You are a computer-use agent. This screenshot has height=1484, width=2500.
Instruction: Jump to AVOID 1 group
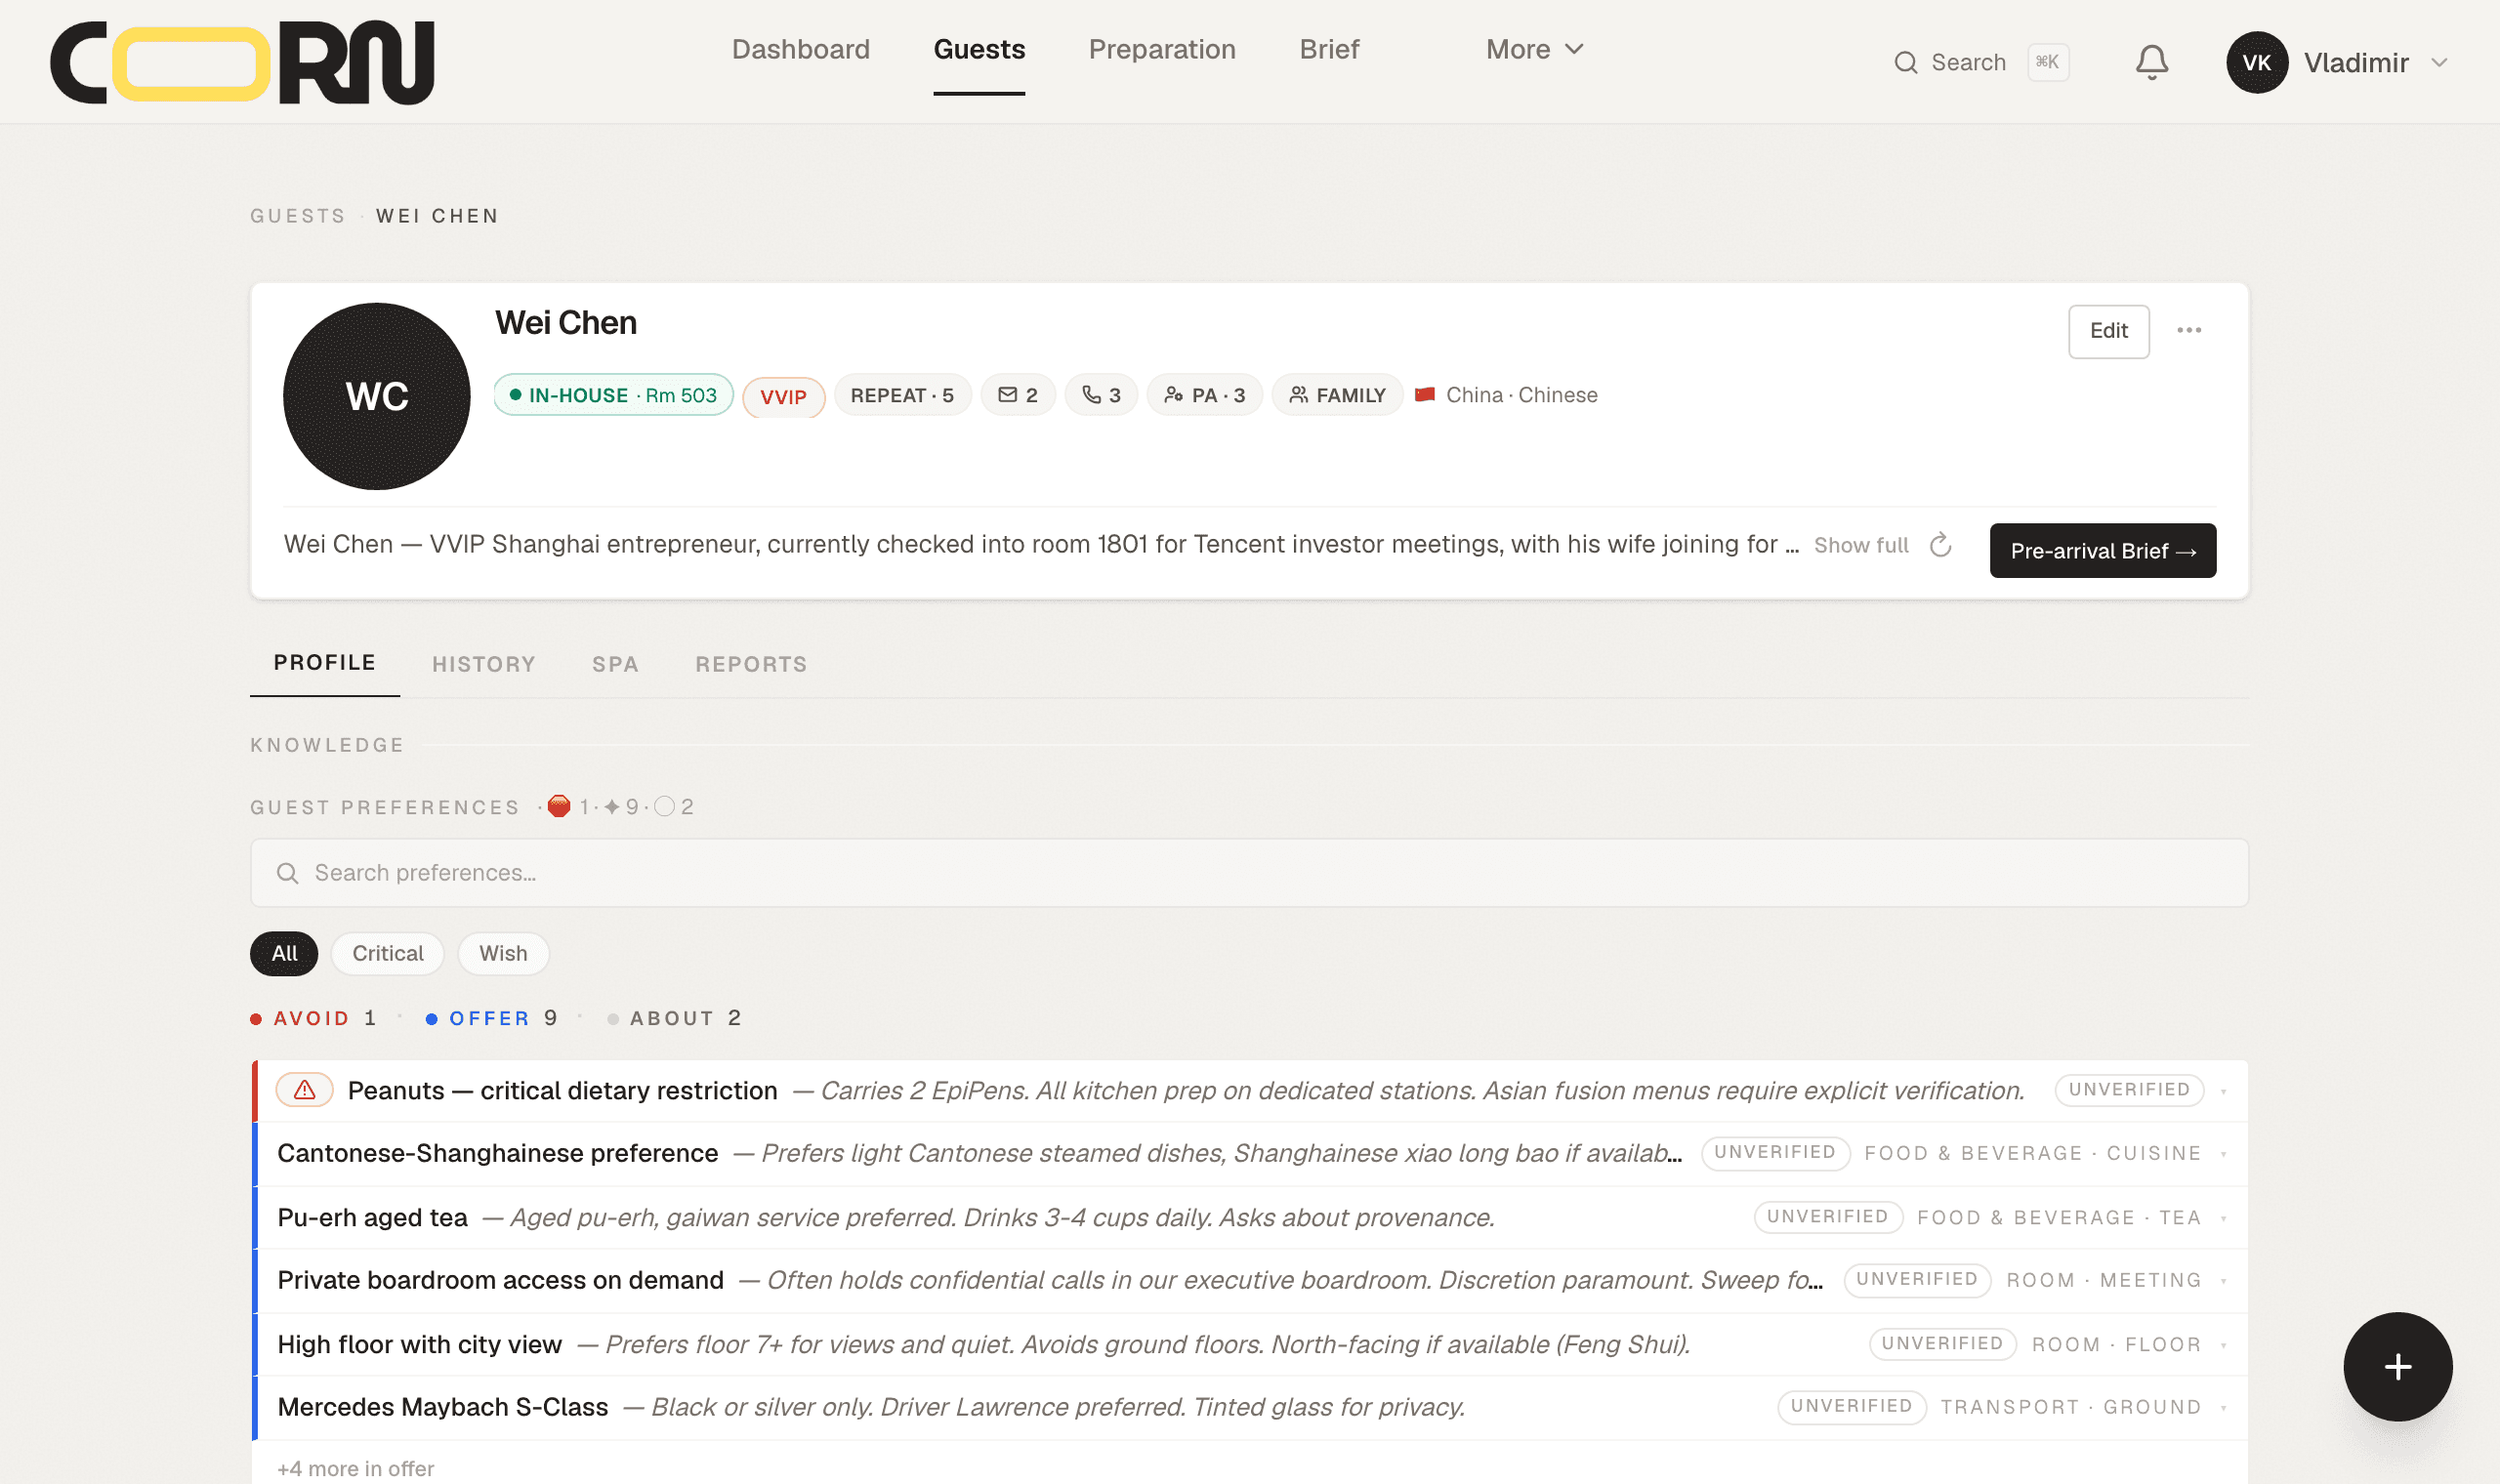click(313, 1018)
